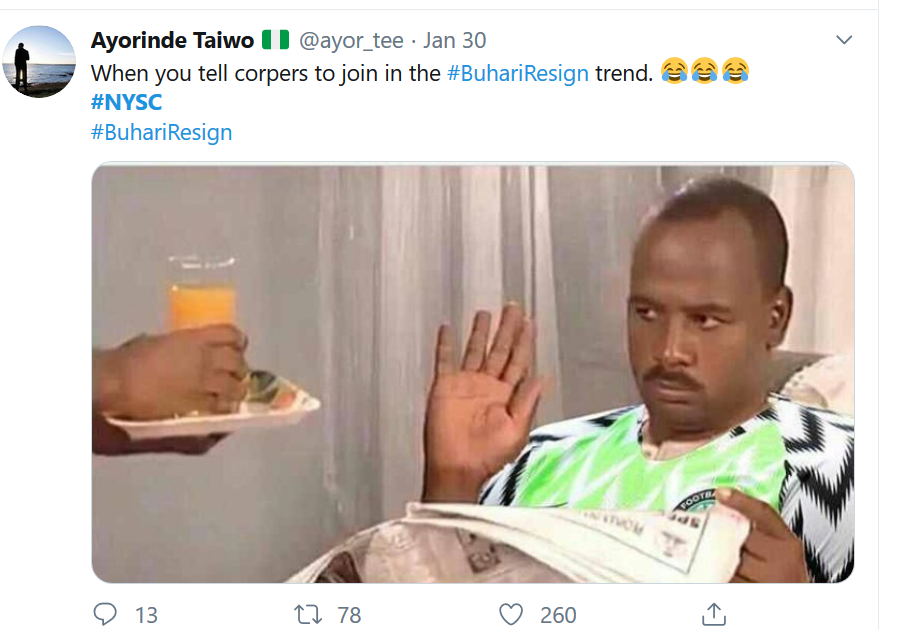Click the Nigerian flag emoji beside name
Image resolution: width=921 pixels, height=630 pixels.
coord(275,40)
